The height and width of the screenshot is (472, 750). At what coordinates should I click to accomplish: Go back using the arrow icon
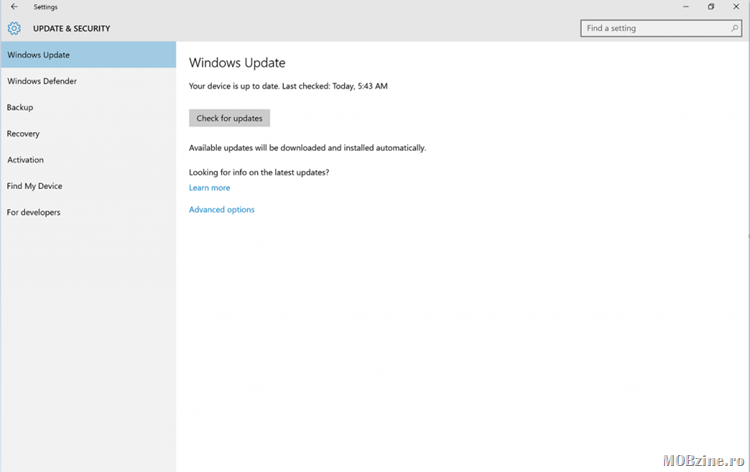pyautogui.click(x=14, y=7)
